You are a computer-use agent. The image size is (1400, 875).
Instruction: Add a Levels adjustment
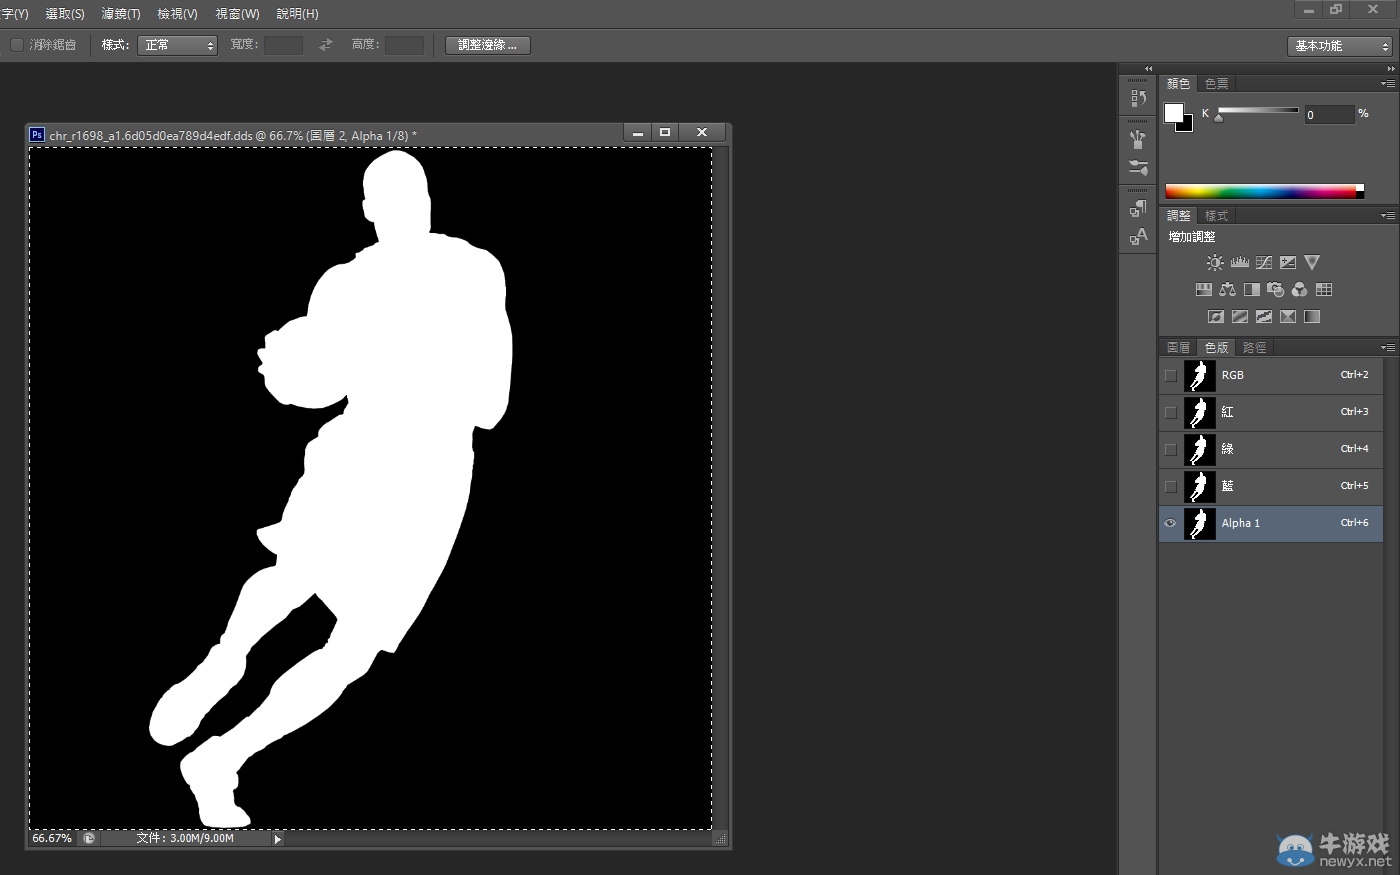[x=1240, y=263]
